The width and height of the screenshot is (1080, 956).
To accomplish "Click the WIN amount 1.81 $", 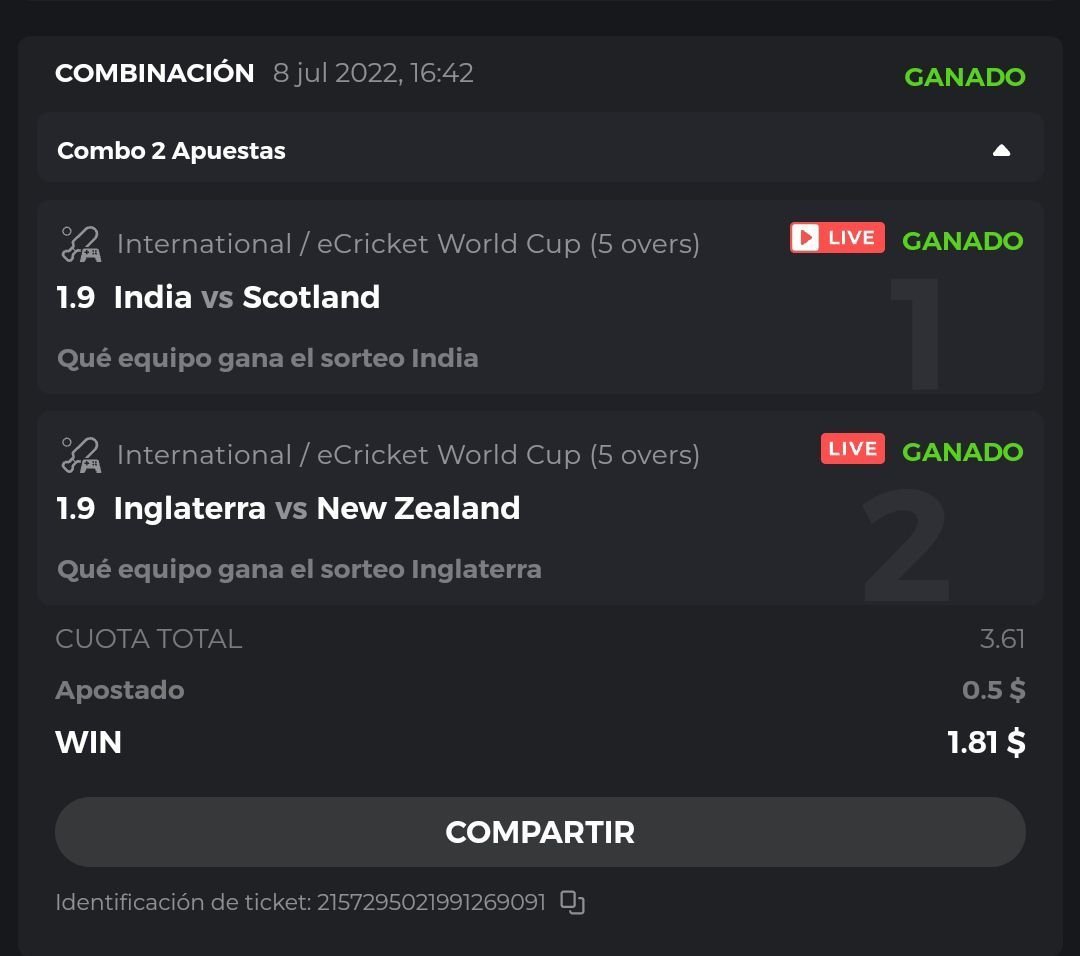I will (986, 742).
